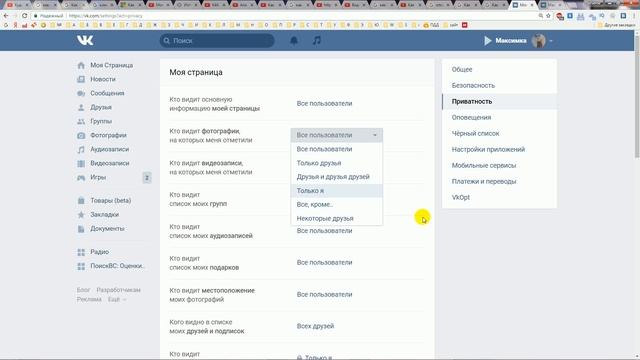This screenshot has height=360, width=640.
Task: Collapse the open photo privacy dropdown header
Action: pyautogui.click(x=337, y=135)
